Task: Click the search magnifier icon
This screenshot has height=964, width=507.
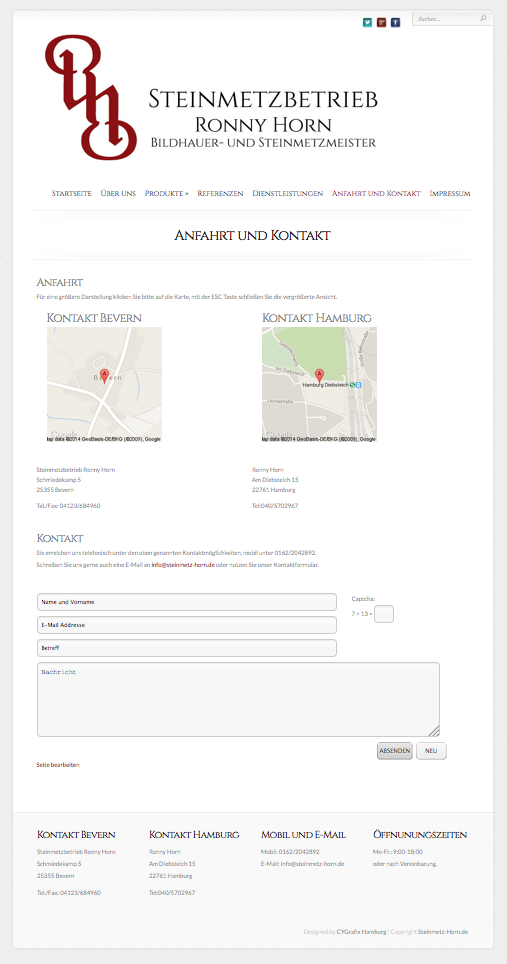Action: click(484, 18)
